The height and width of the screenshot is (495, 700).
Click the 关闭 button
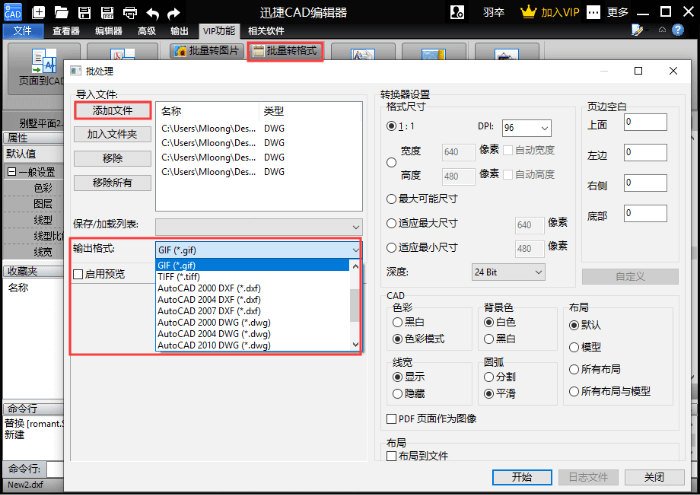click(654, 477)
